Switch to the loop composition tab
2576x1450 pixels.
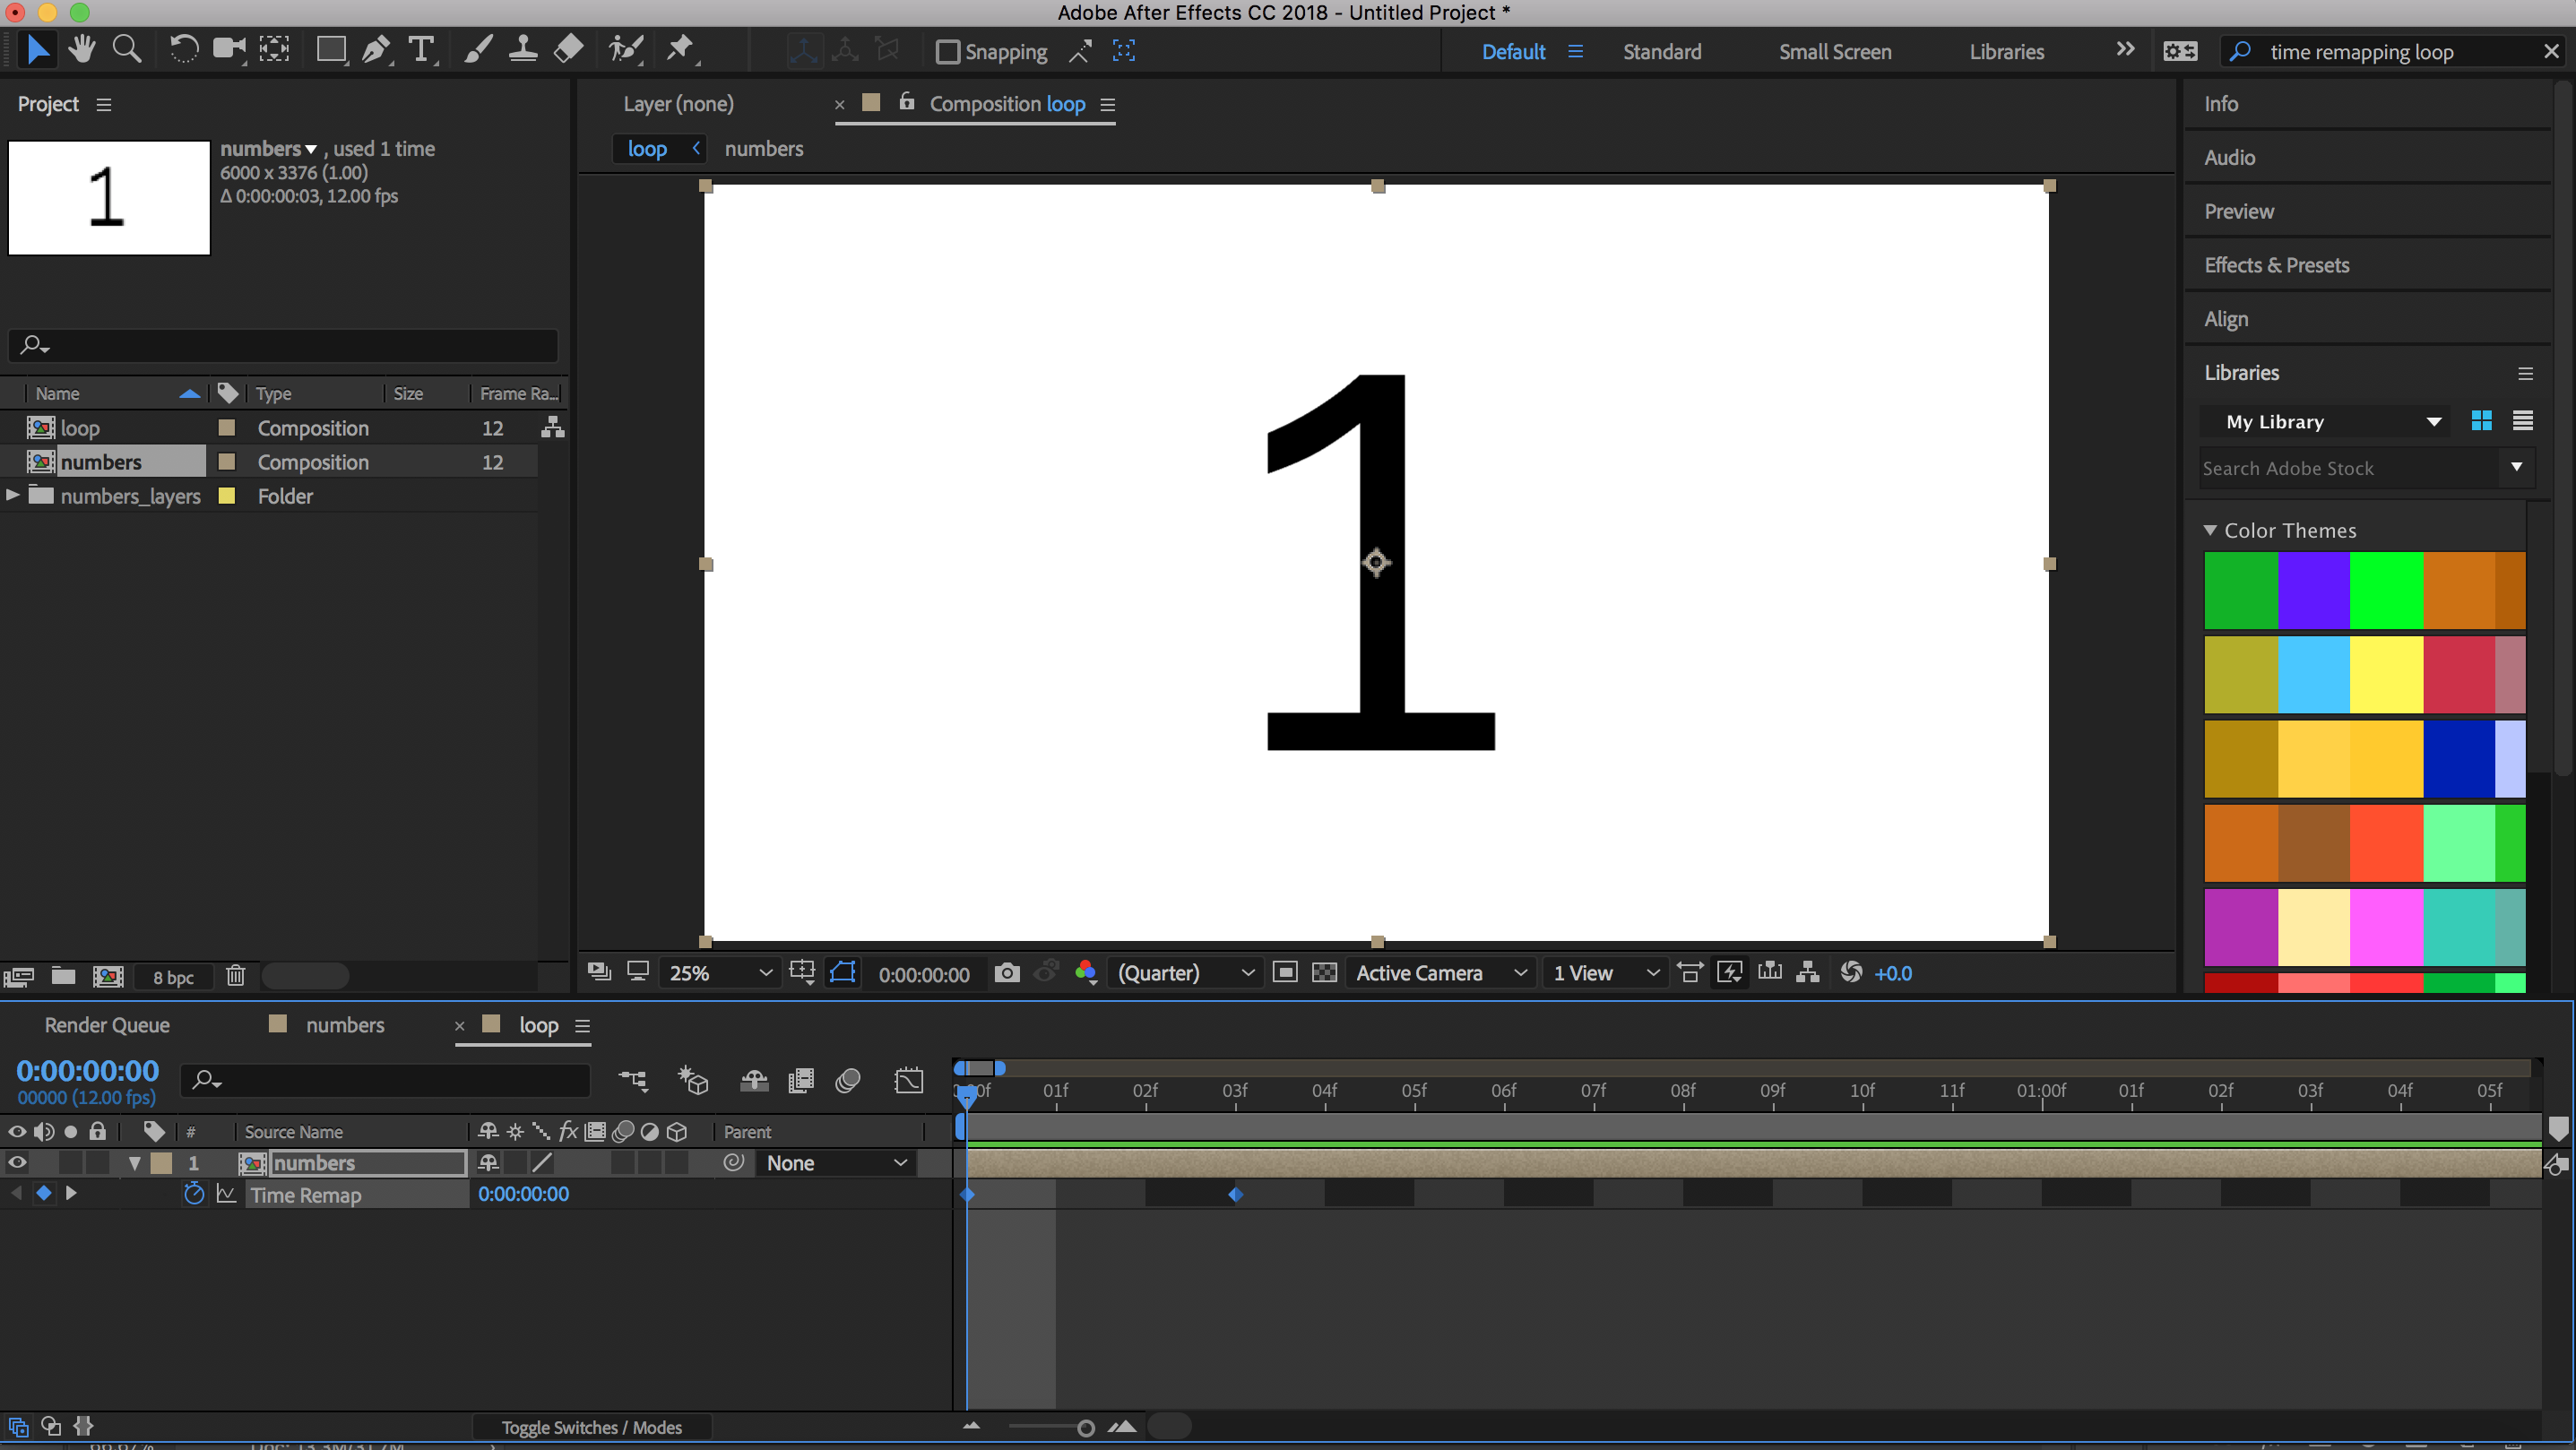(x=649, y=149)
